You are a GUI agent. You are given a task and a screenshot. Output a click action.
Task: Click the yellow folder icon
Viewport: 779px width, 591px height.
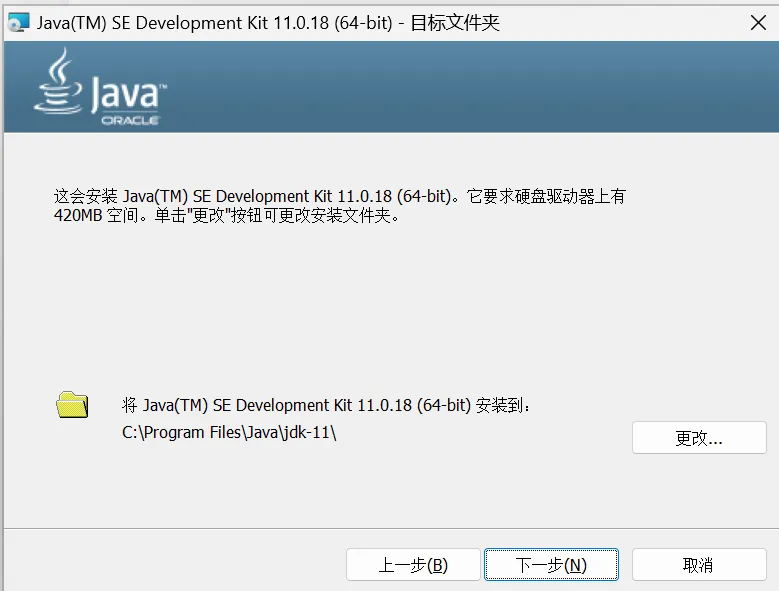73,404
